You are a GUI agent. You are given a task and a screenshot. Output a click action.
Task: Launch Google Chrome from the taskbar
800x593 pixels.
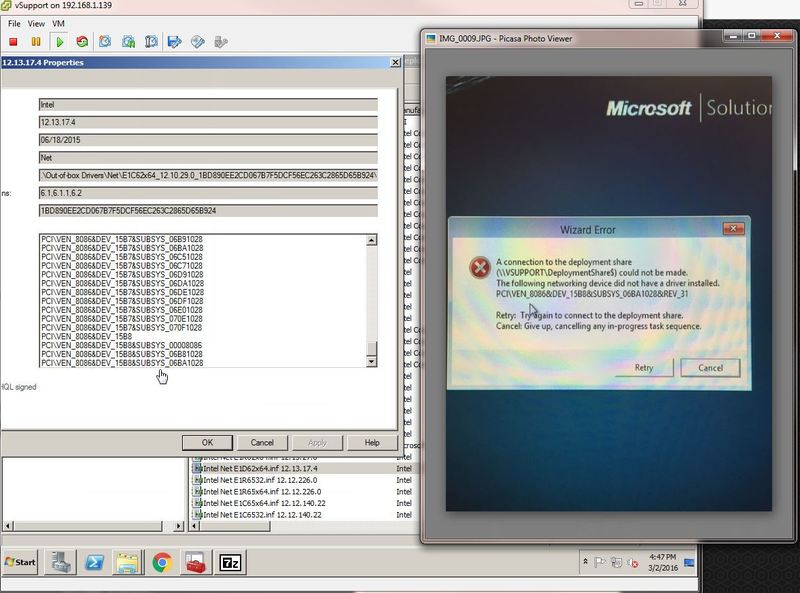pyautogui.click(x=160, y=562)
